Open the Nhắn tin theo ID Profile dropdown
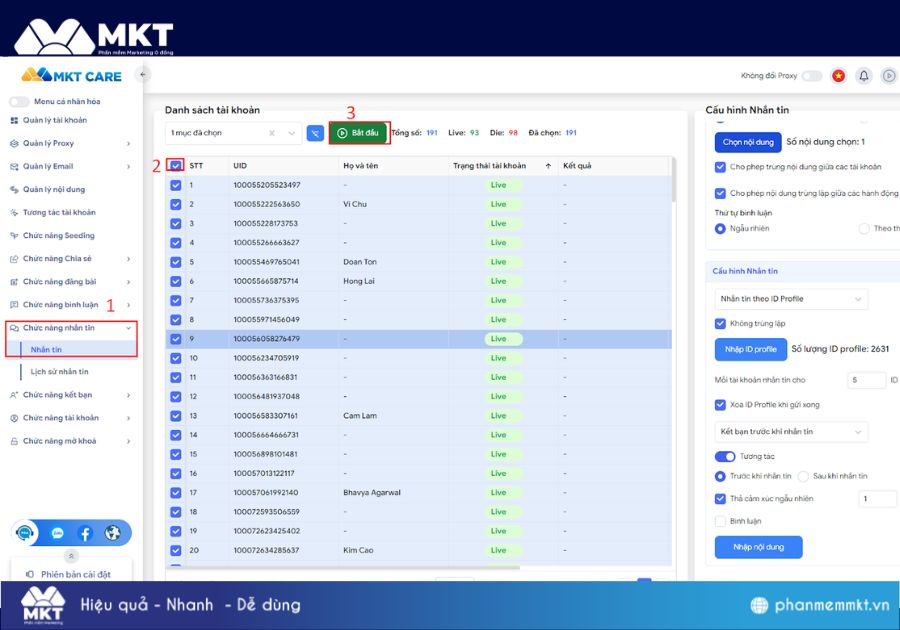Viewport: 900px width, 630px height. pos(791,299)
